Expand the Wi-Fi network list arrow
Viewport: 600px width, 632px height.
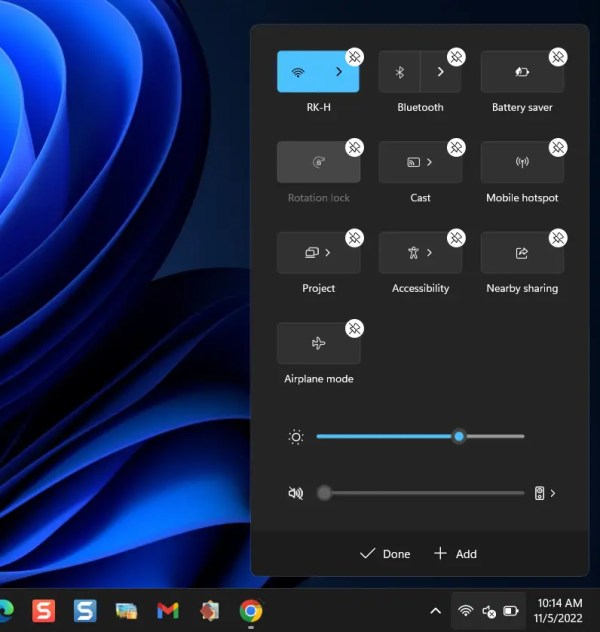click(x=339, y=73)
